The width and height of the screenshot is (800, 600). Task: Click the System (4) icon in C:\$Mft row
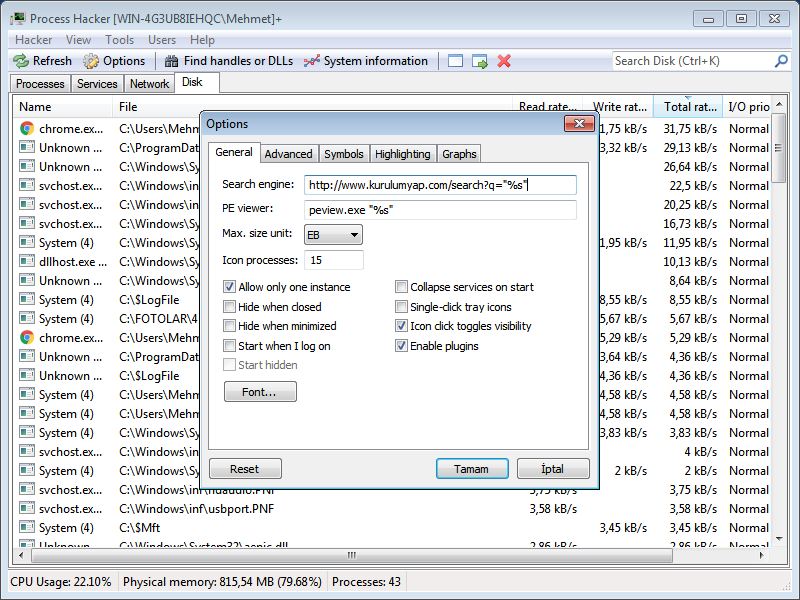(x=27, y=528)
